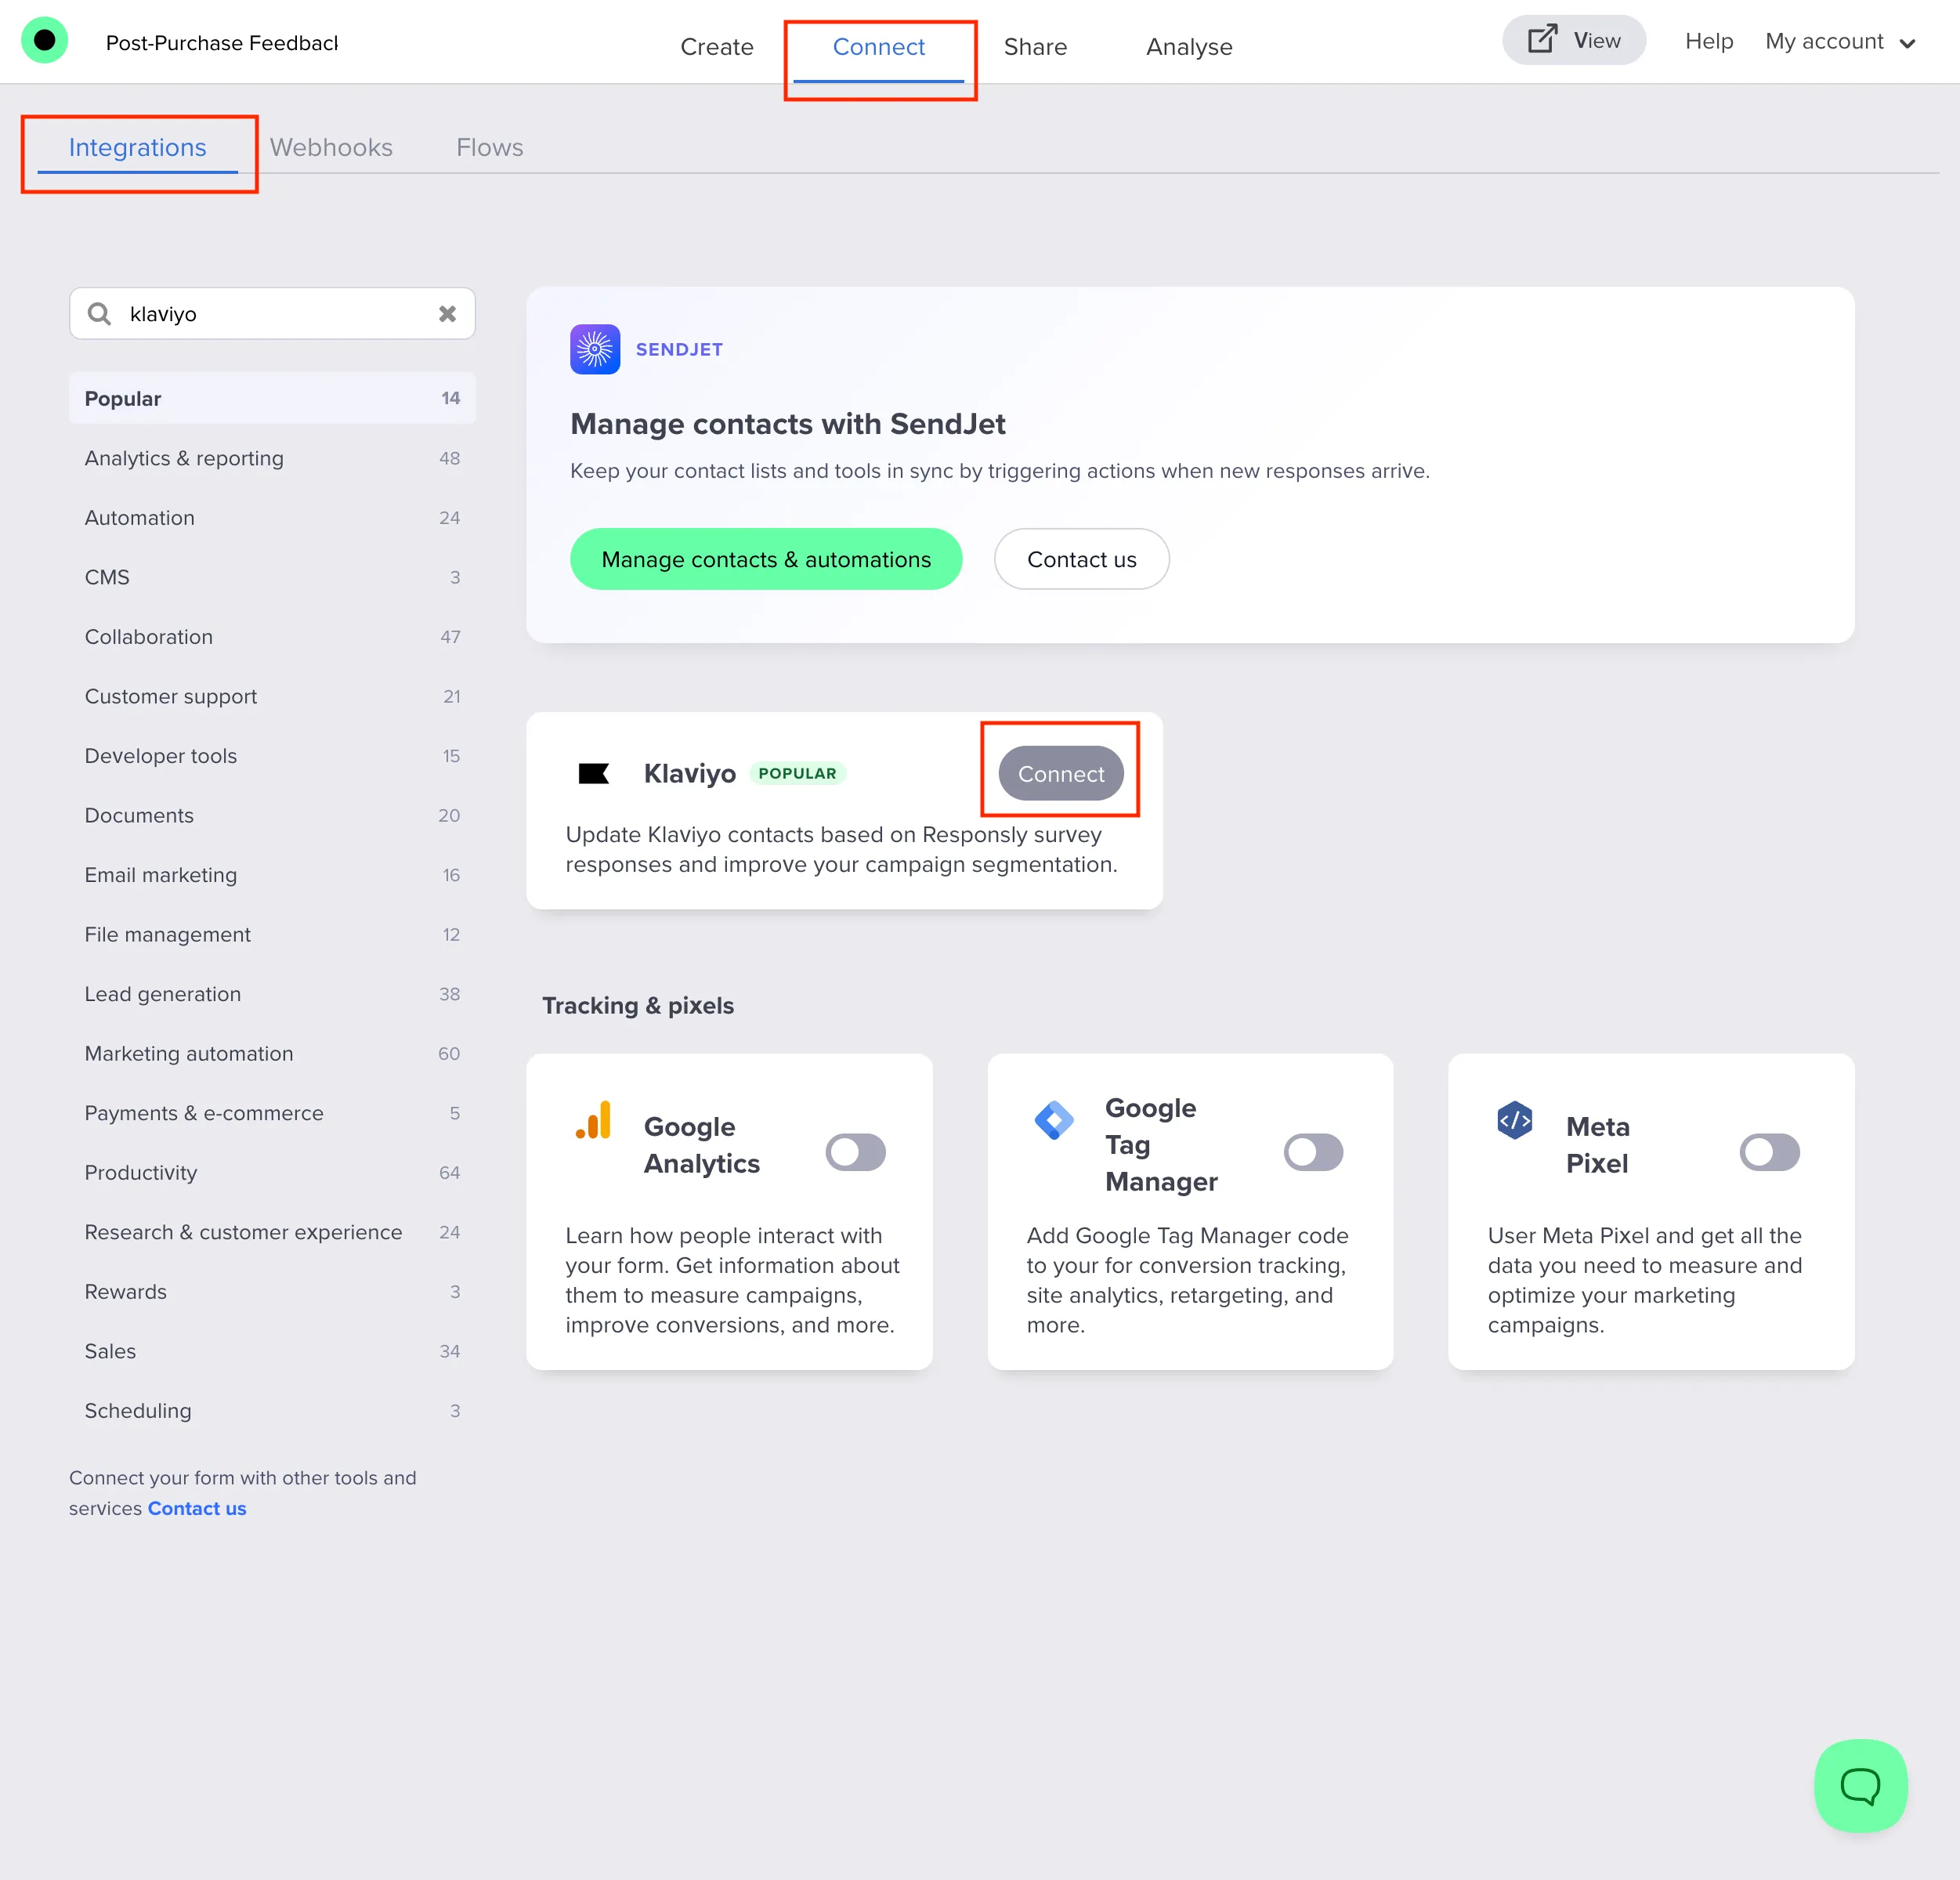Go to the Share tab
The image size is (1960, 1880).
[1035, 47]
